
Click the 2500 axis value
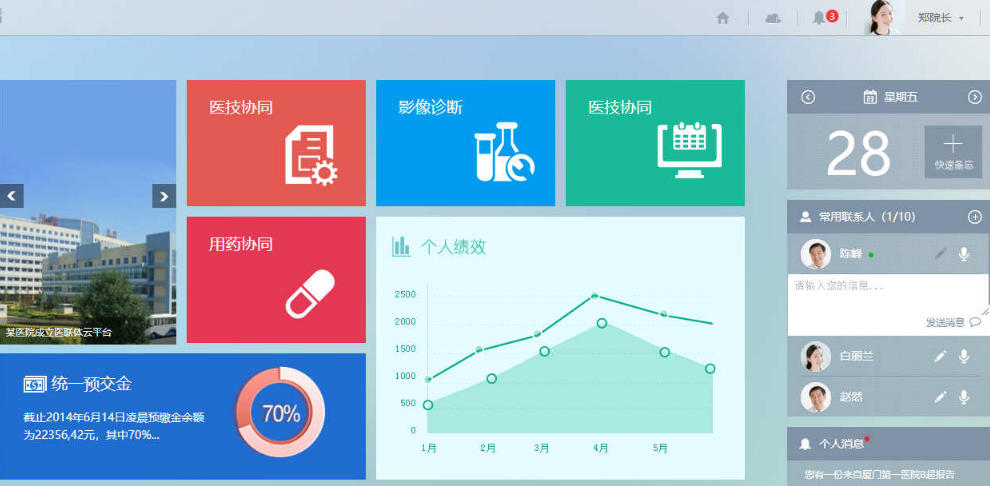coord(405,295)
